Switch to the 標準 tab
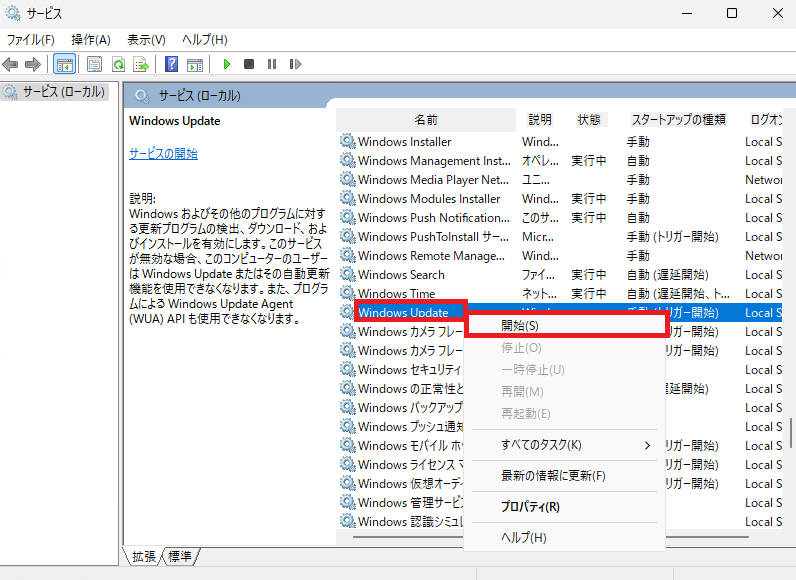The width and height of the screenshot is (796, 580). coord(181,556)
